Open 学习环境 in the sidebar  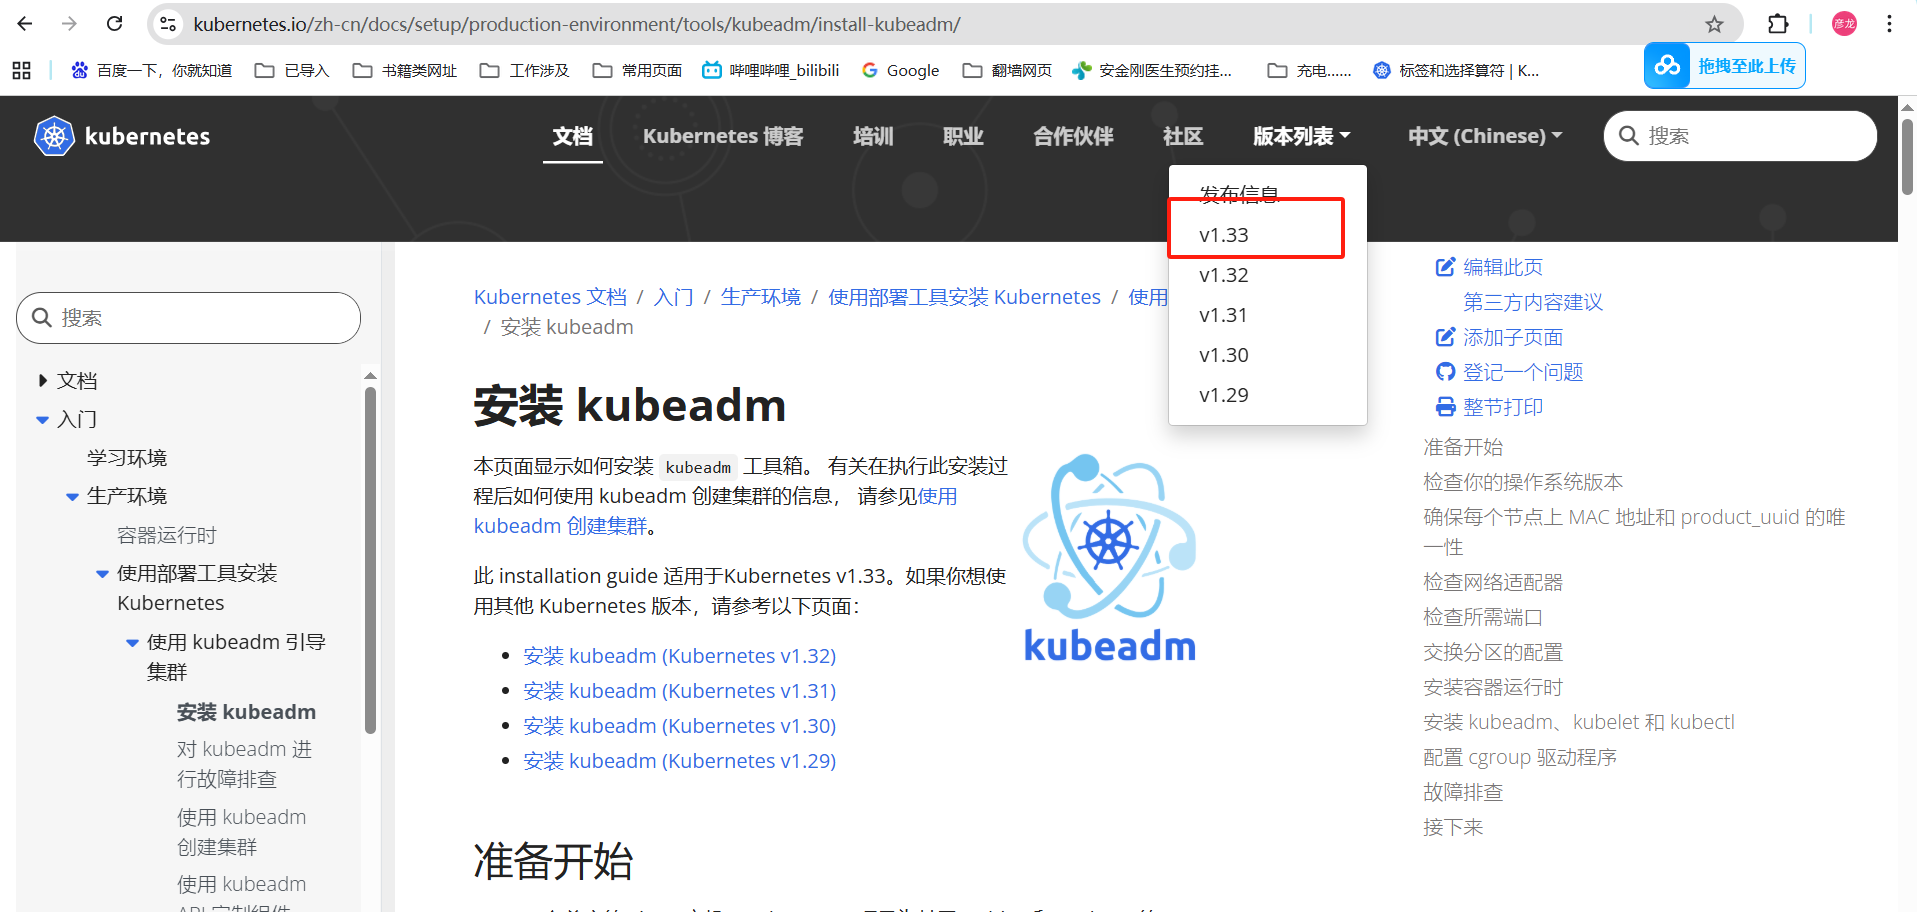(x=127, y=458)
